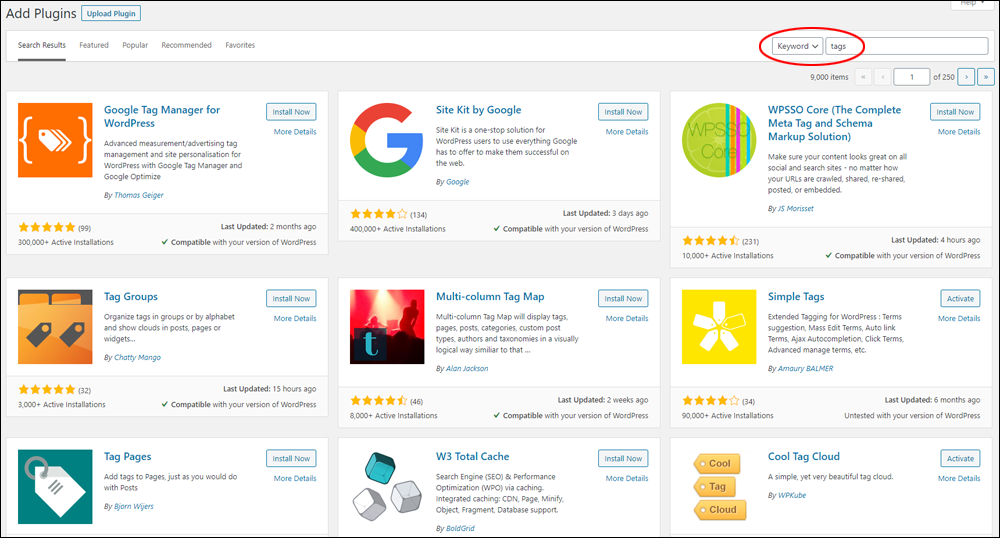This screenshot has width=1000, height=538.
Task: Open More Details for W3 Total Cache
Action: (x=627, y=479)
